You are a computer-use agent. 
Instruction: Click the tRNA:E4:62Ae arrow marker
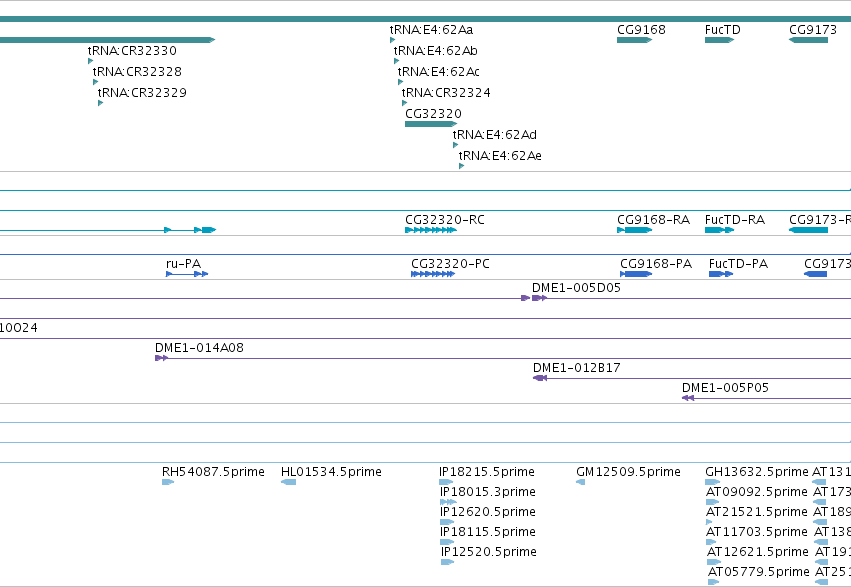coord(461,166)
